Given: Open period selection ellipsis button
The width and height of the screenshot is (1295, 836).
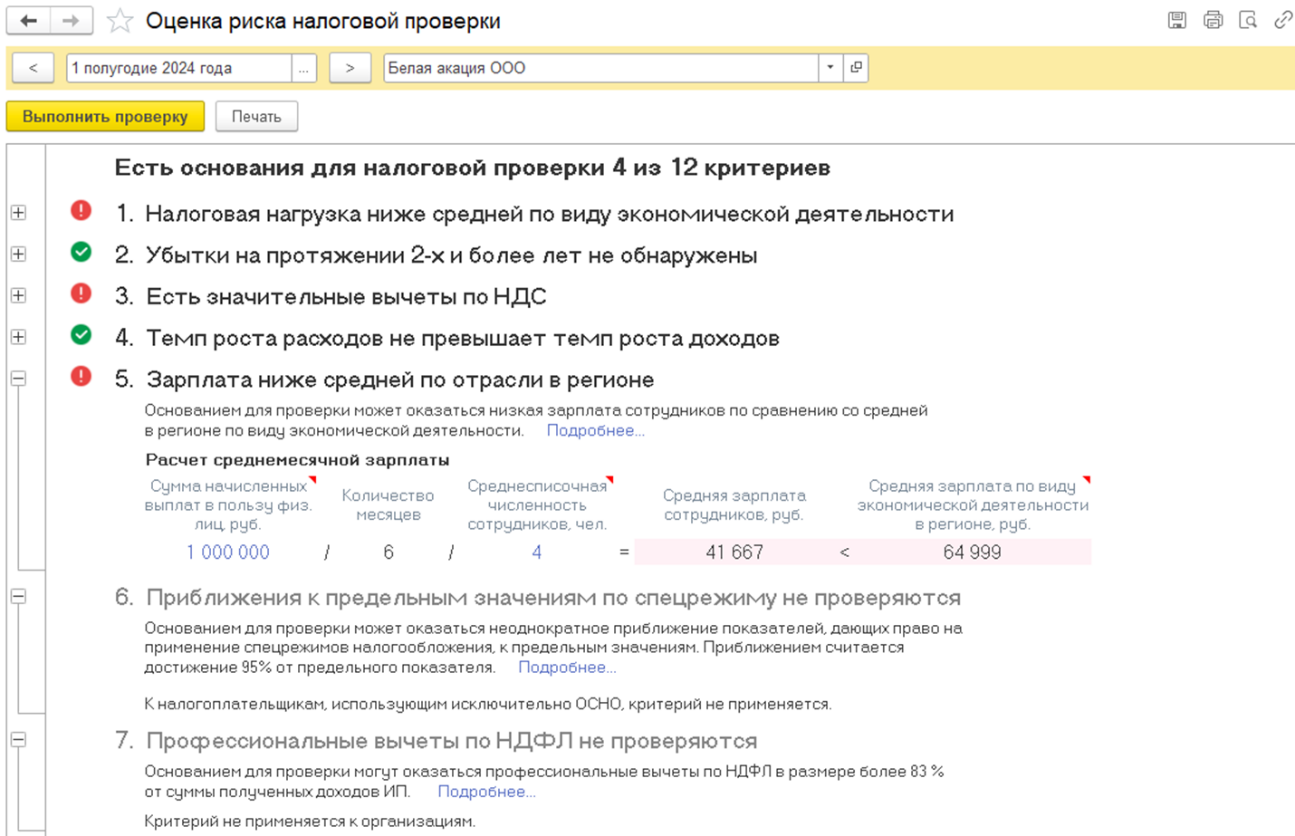Looking at the screenshot, I should (304, 68).
